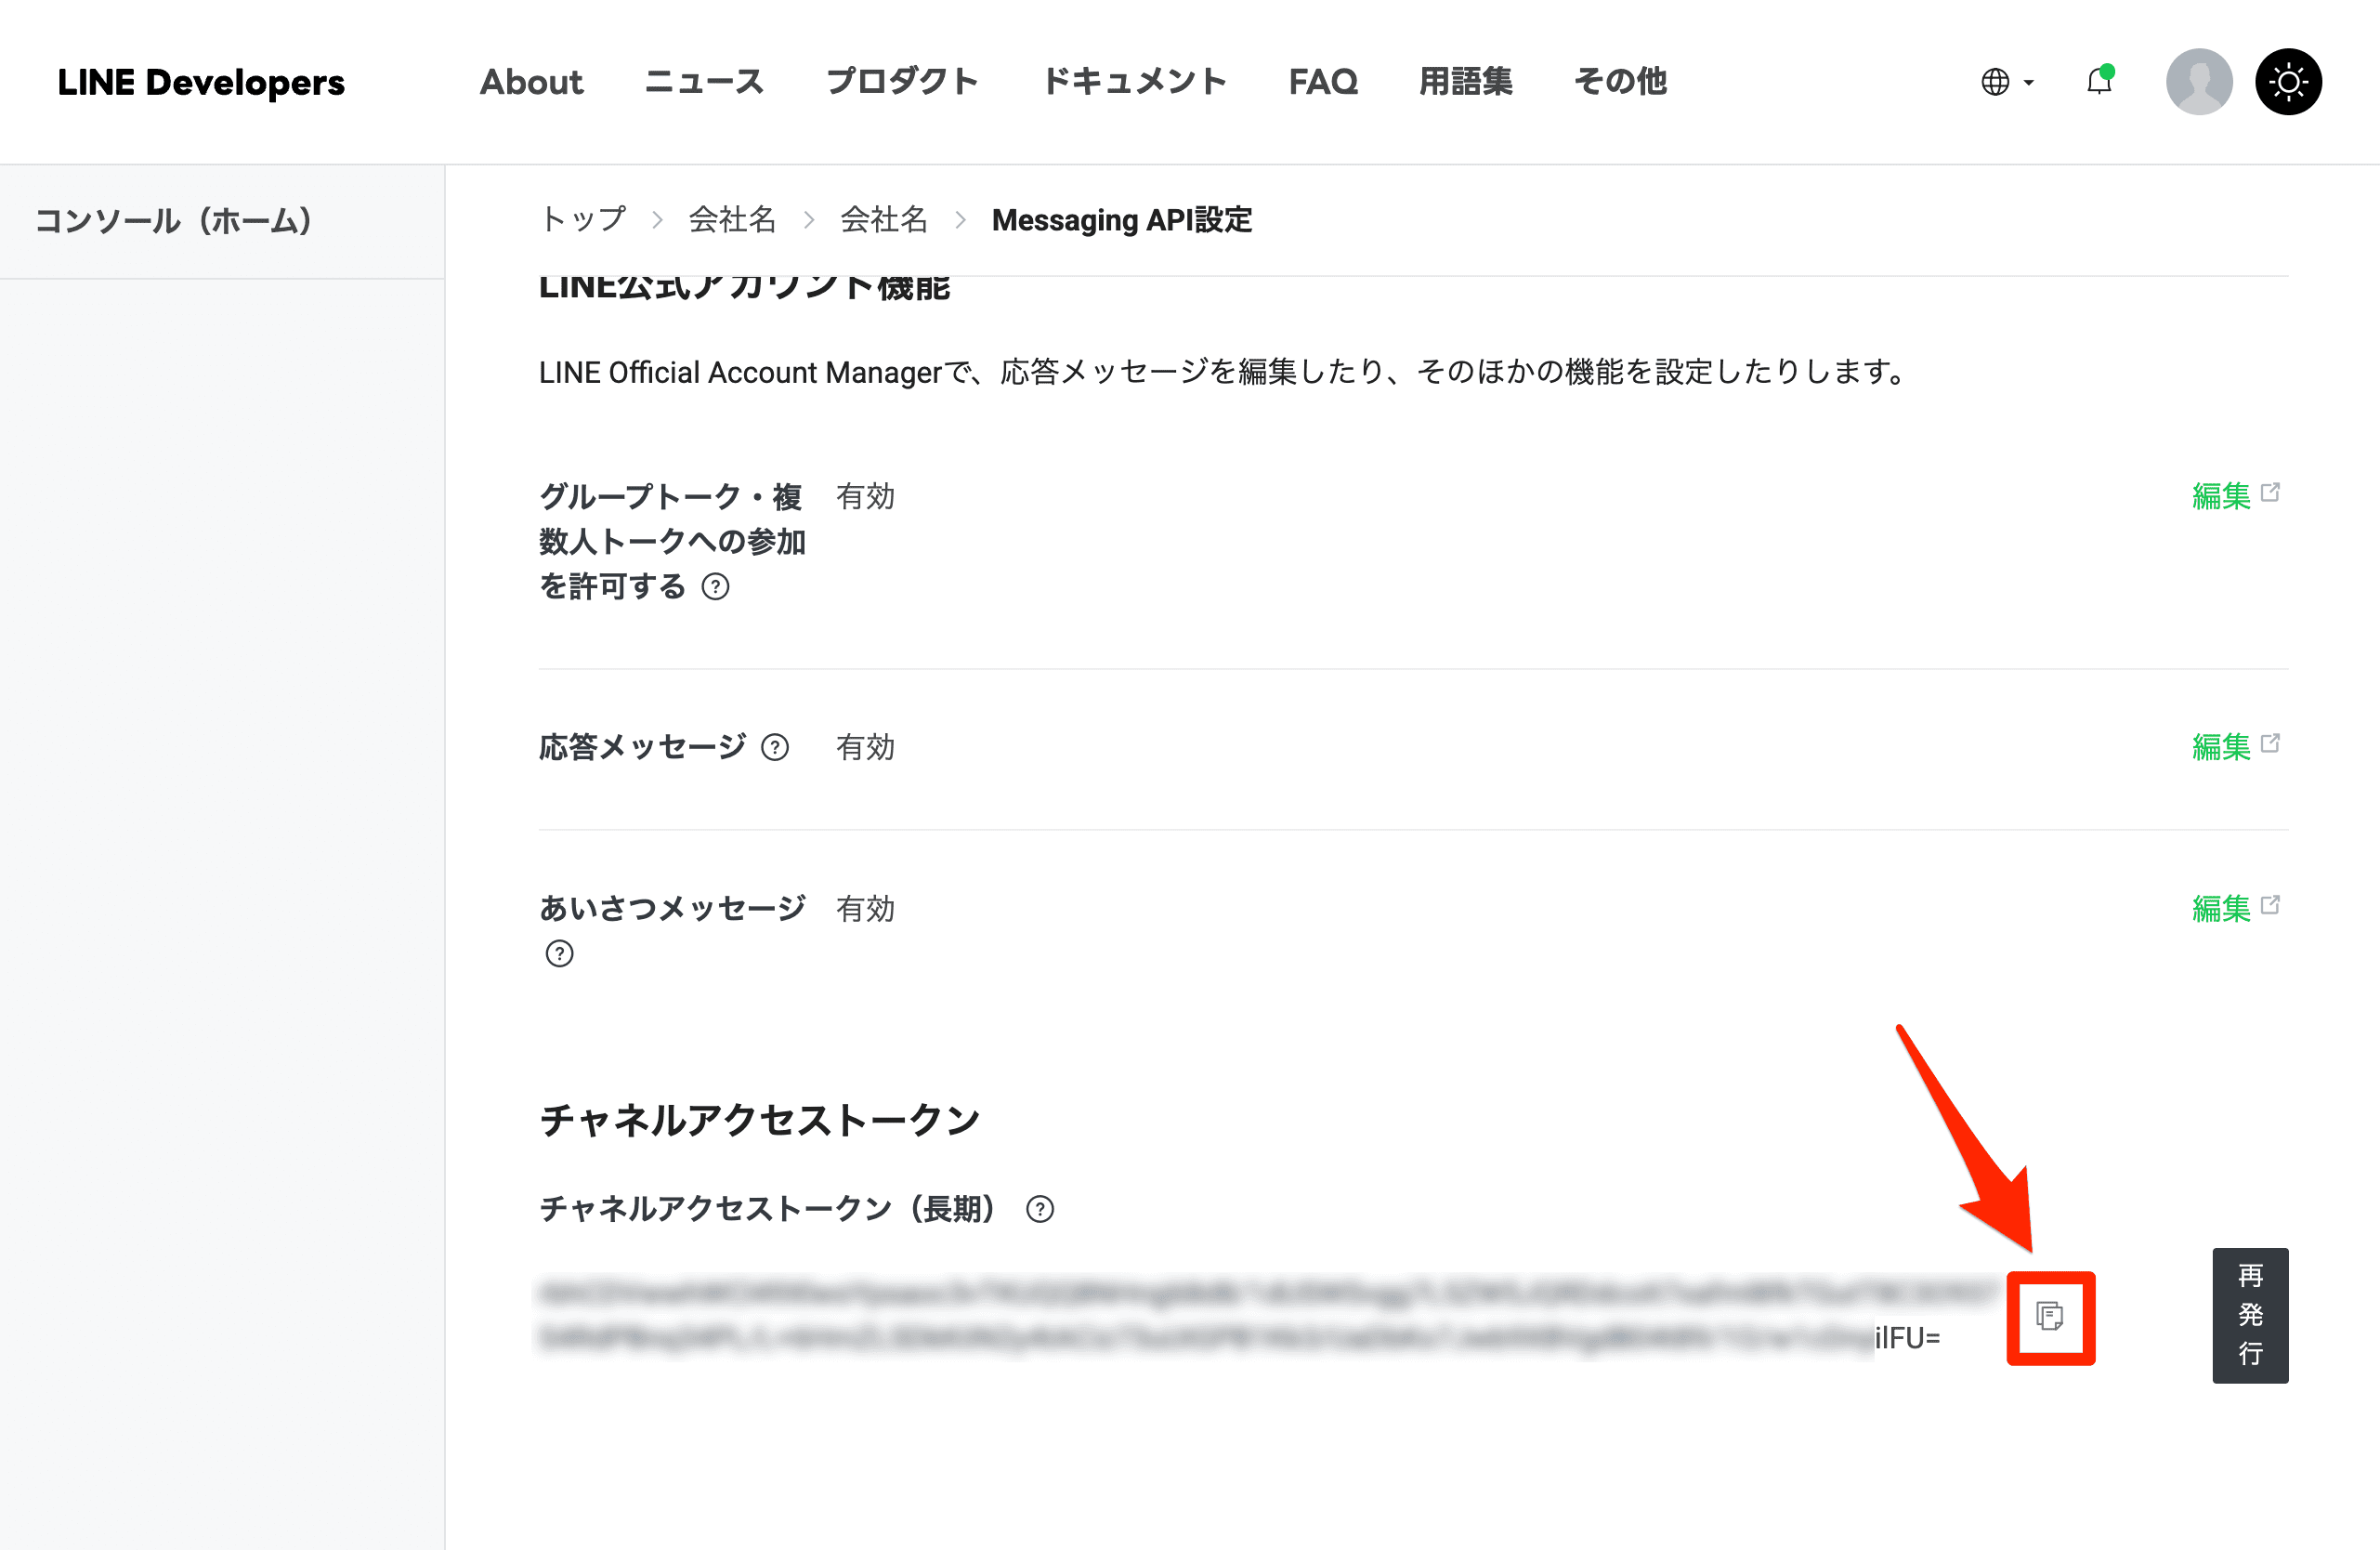Image resolution: width=2380 pixels, height=1550 pixels.
Task: Select コンソール（ホーム） in sidebar
Action: tap(174, 221)
